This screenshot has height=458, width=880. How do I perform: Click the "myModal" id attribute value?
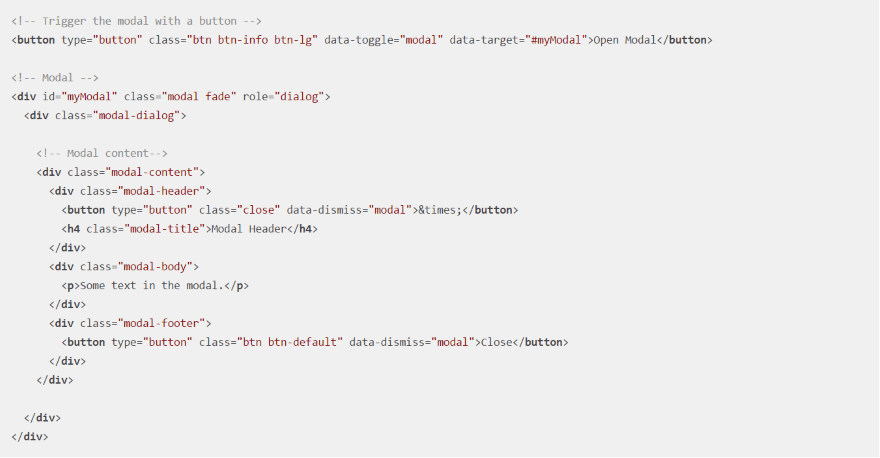pyautogui.click(x=88, y=97)
